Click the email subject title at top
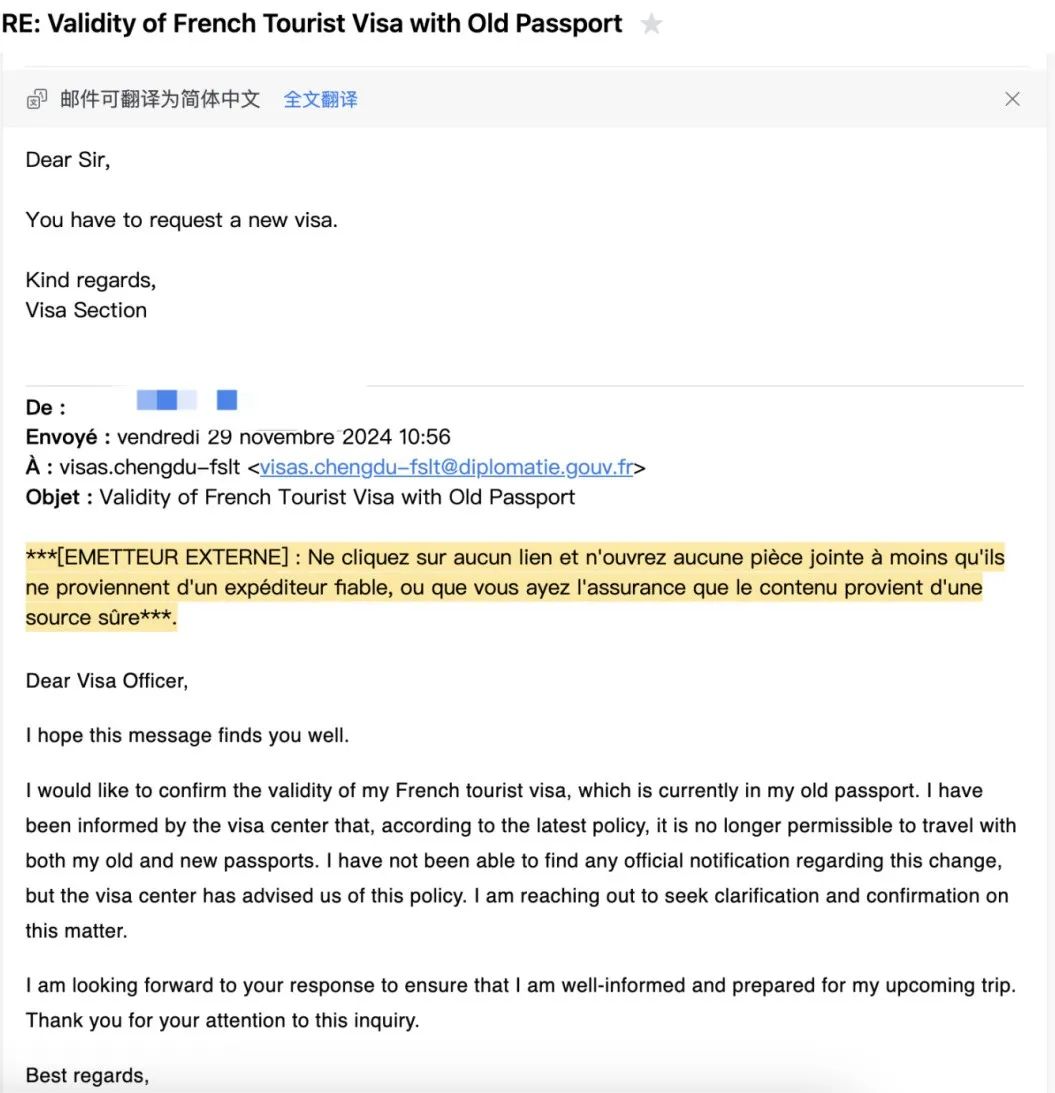This screenshot has height=1093, width=1055. (x=312, y=24)
